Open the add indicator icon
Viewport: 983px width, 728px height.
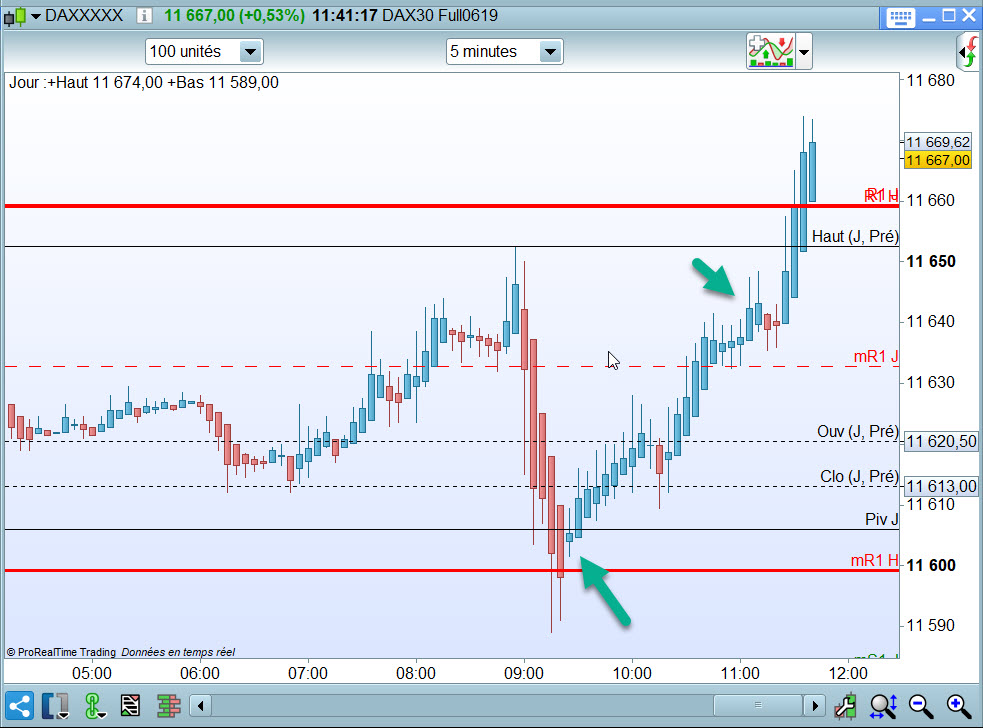click(771, 51)
